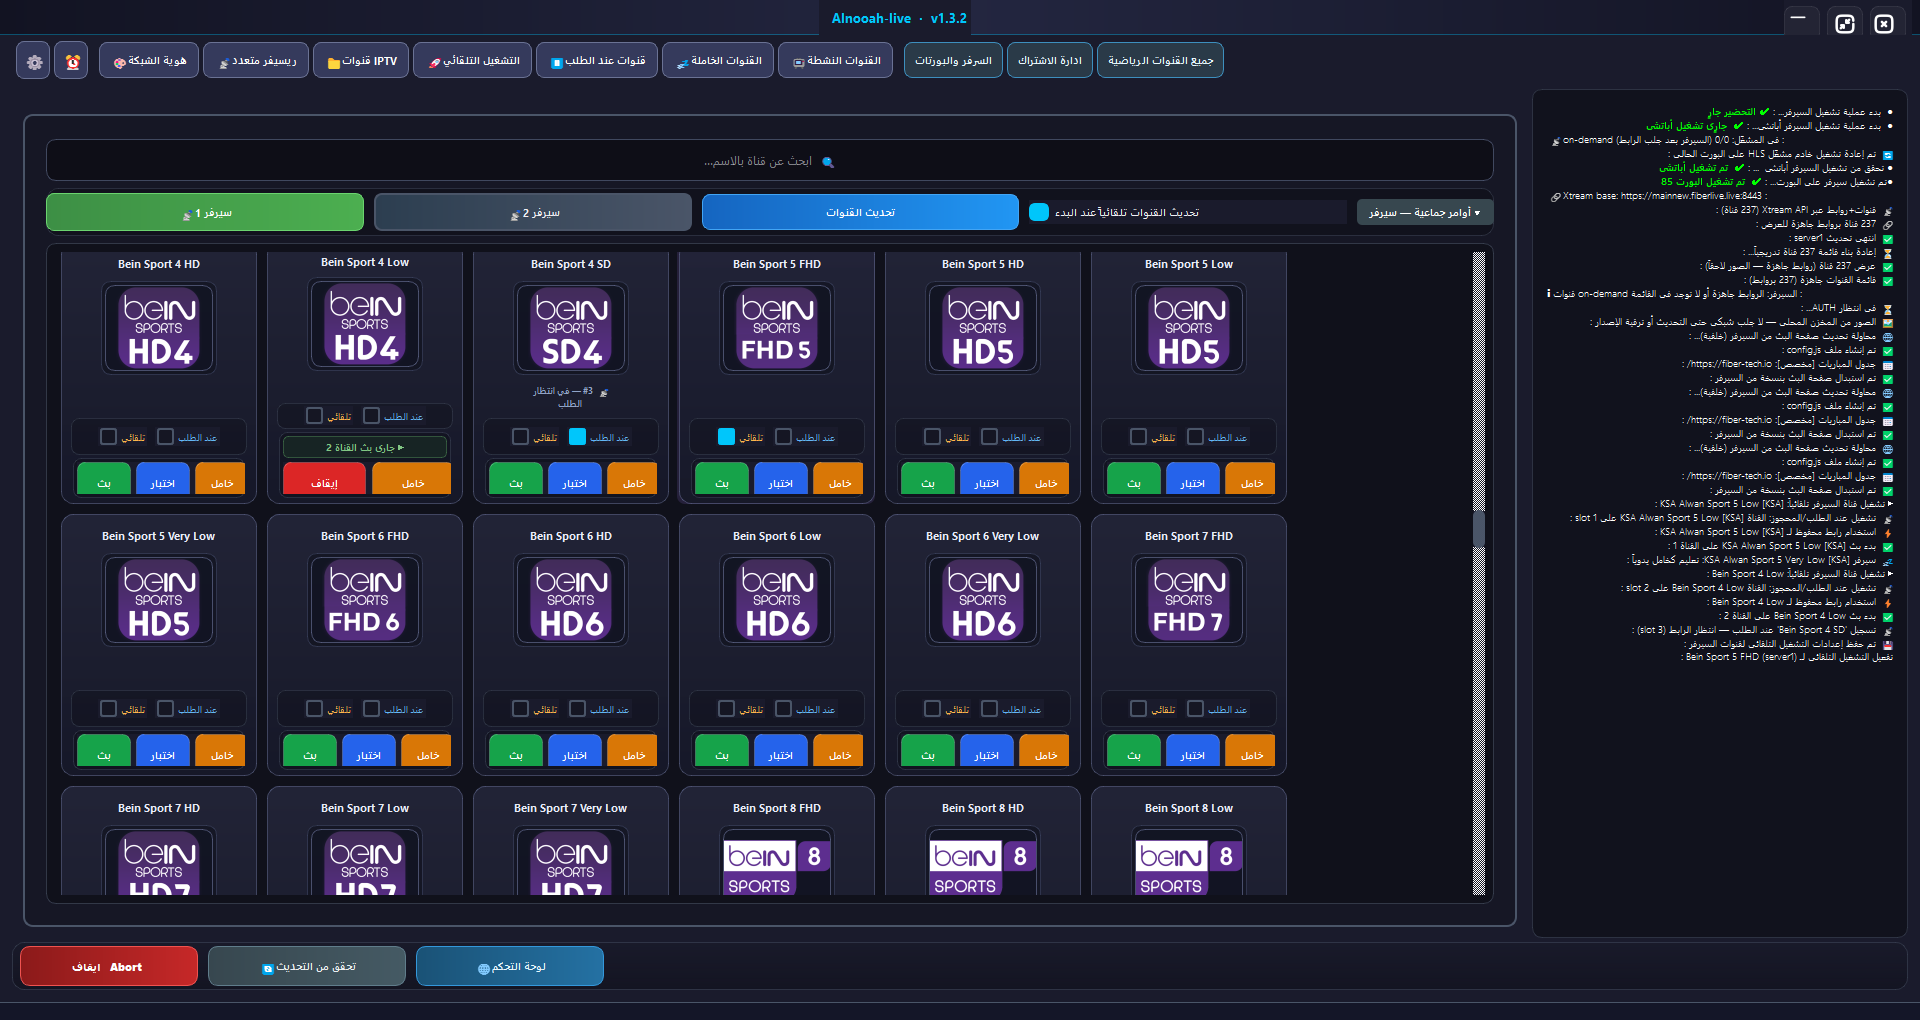Toggle auto-update channels on startup checkbox

click(x=1039, y=212)
